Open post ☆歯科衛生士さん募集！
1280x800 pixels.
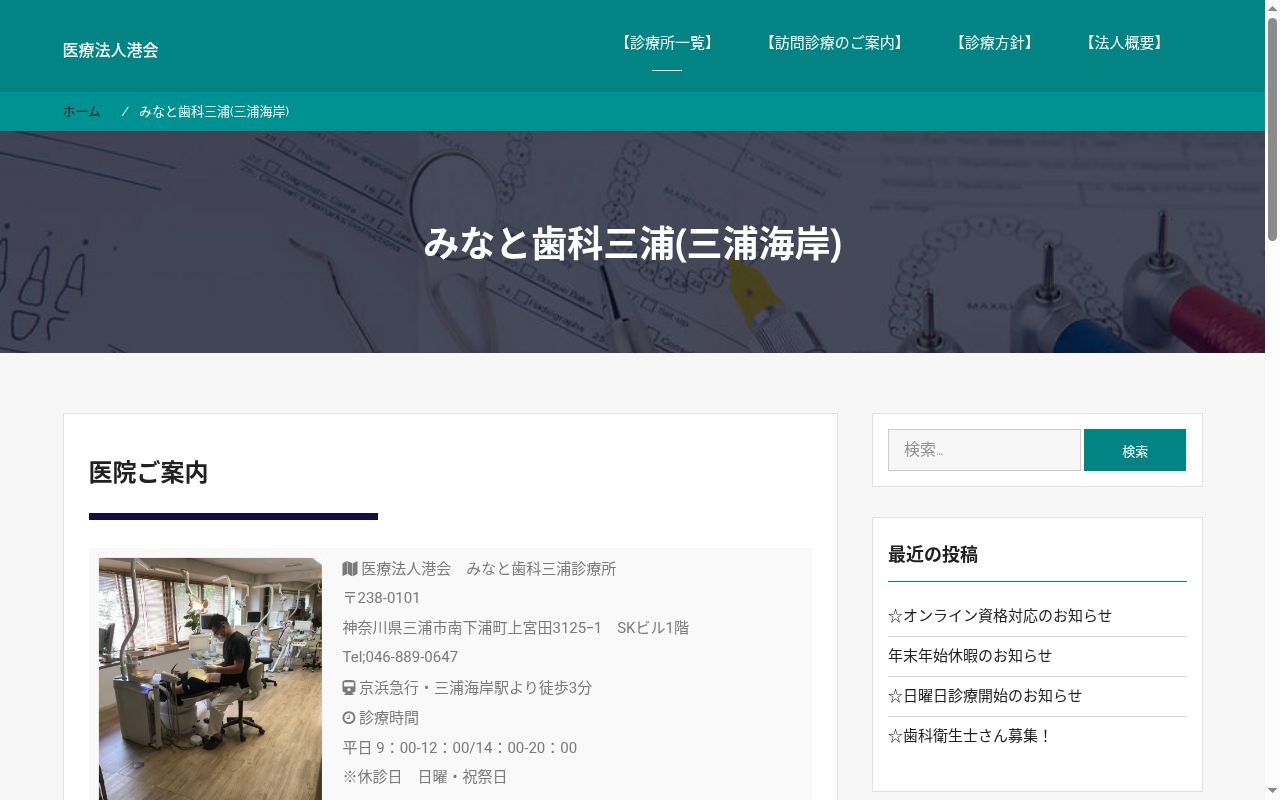tap(970, 736)
